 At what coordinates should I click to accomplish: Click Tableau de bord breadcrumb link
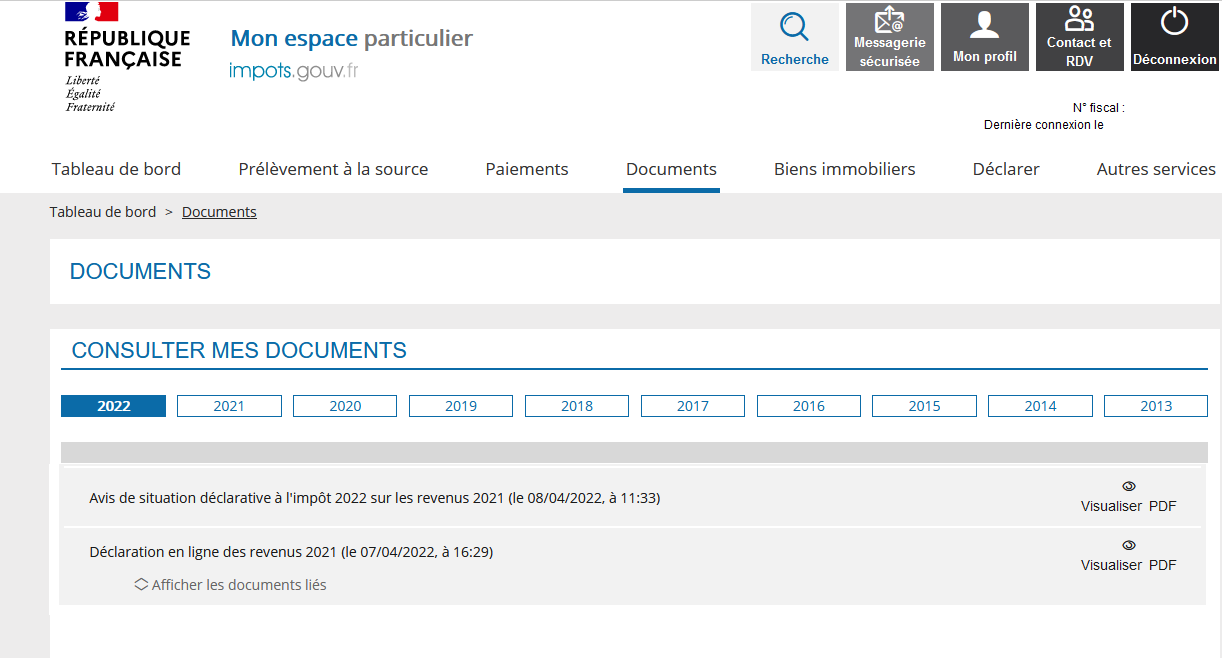click(x=103, y=212)
